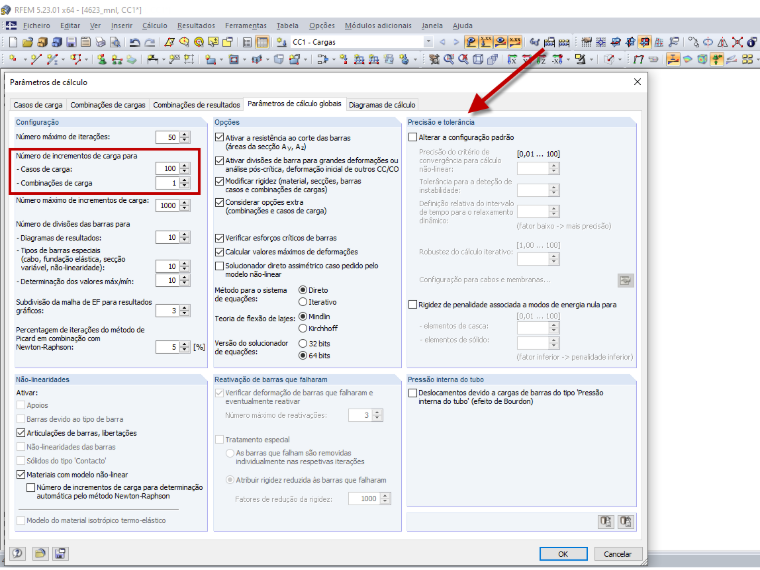Adjust 'Casos de carga' increments spinner
Viewport: 760px width, 570px height.
pyautogui.click(x=185, y=169)
